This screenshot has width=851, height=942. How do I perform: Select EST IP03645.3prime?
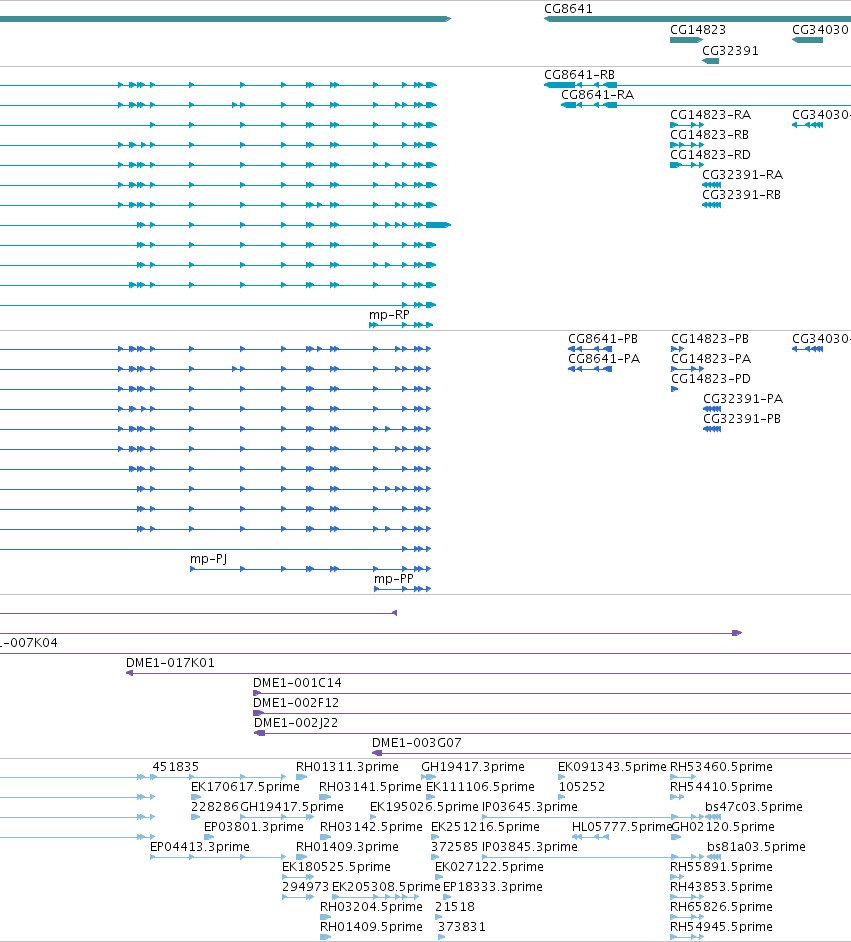tap(530, 807)
